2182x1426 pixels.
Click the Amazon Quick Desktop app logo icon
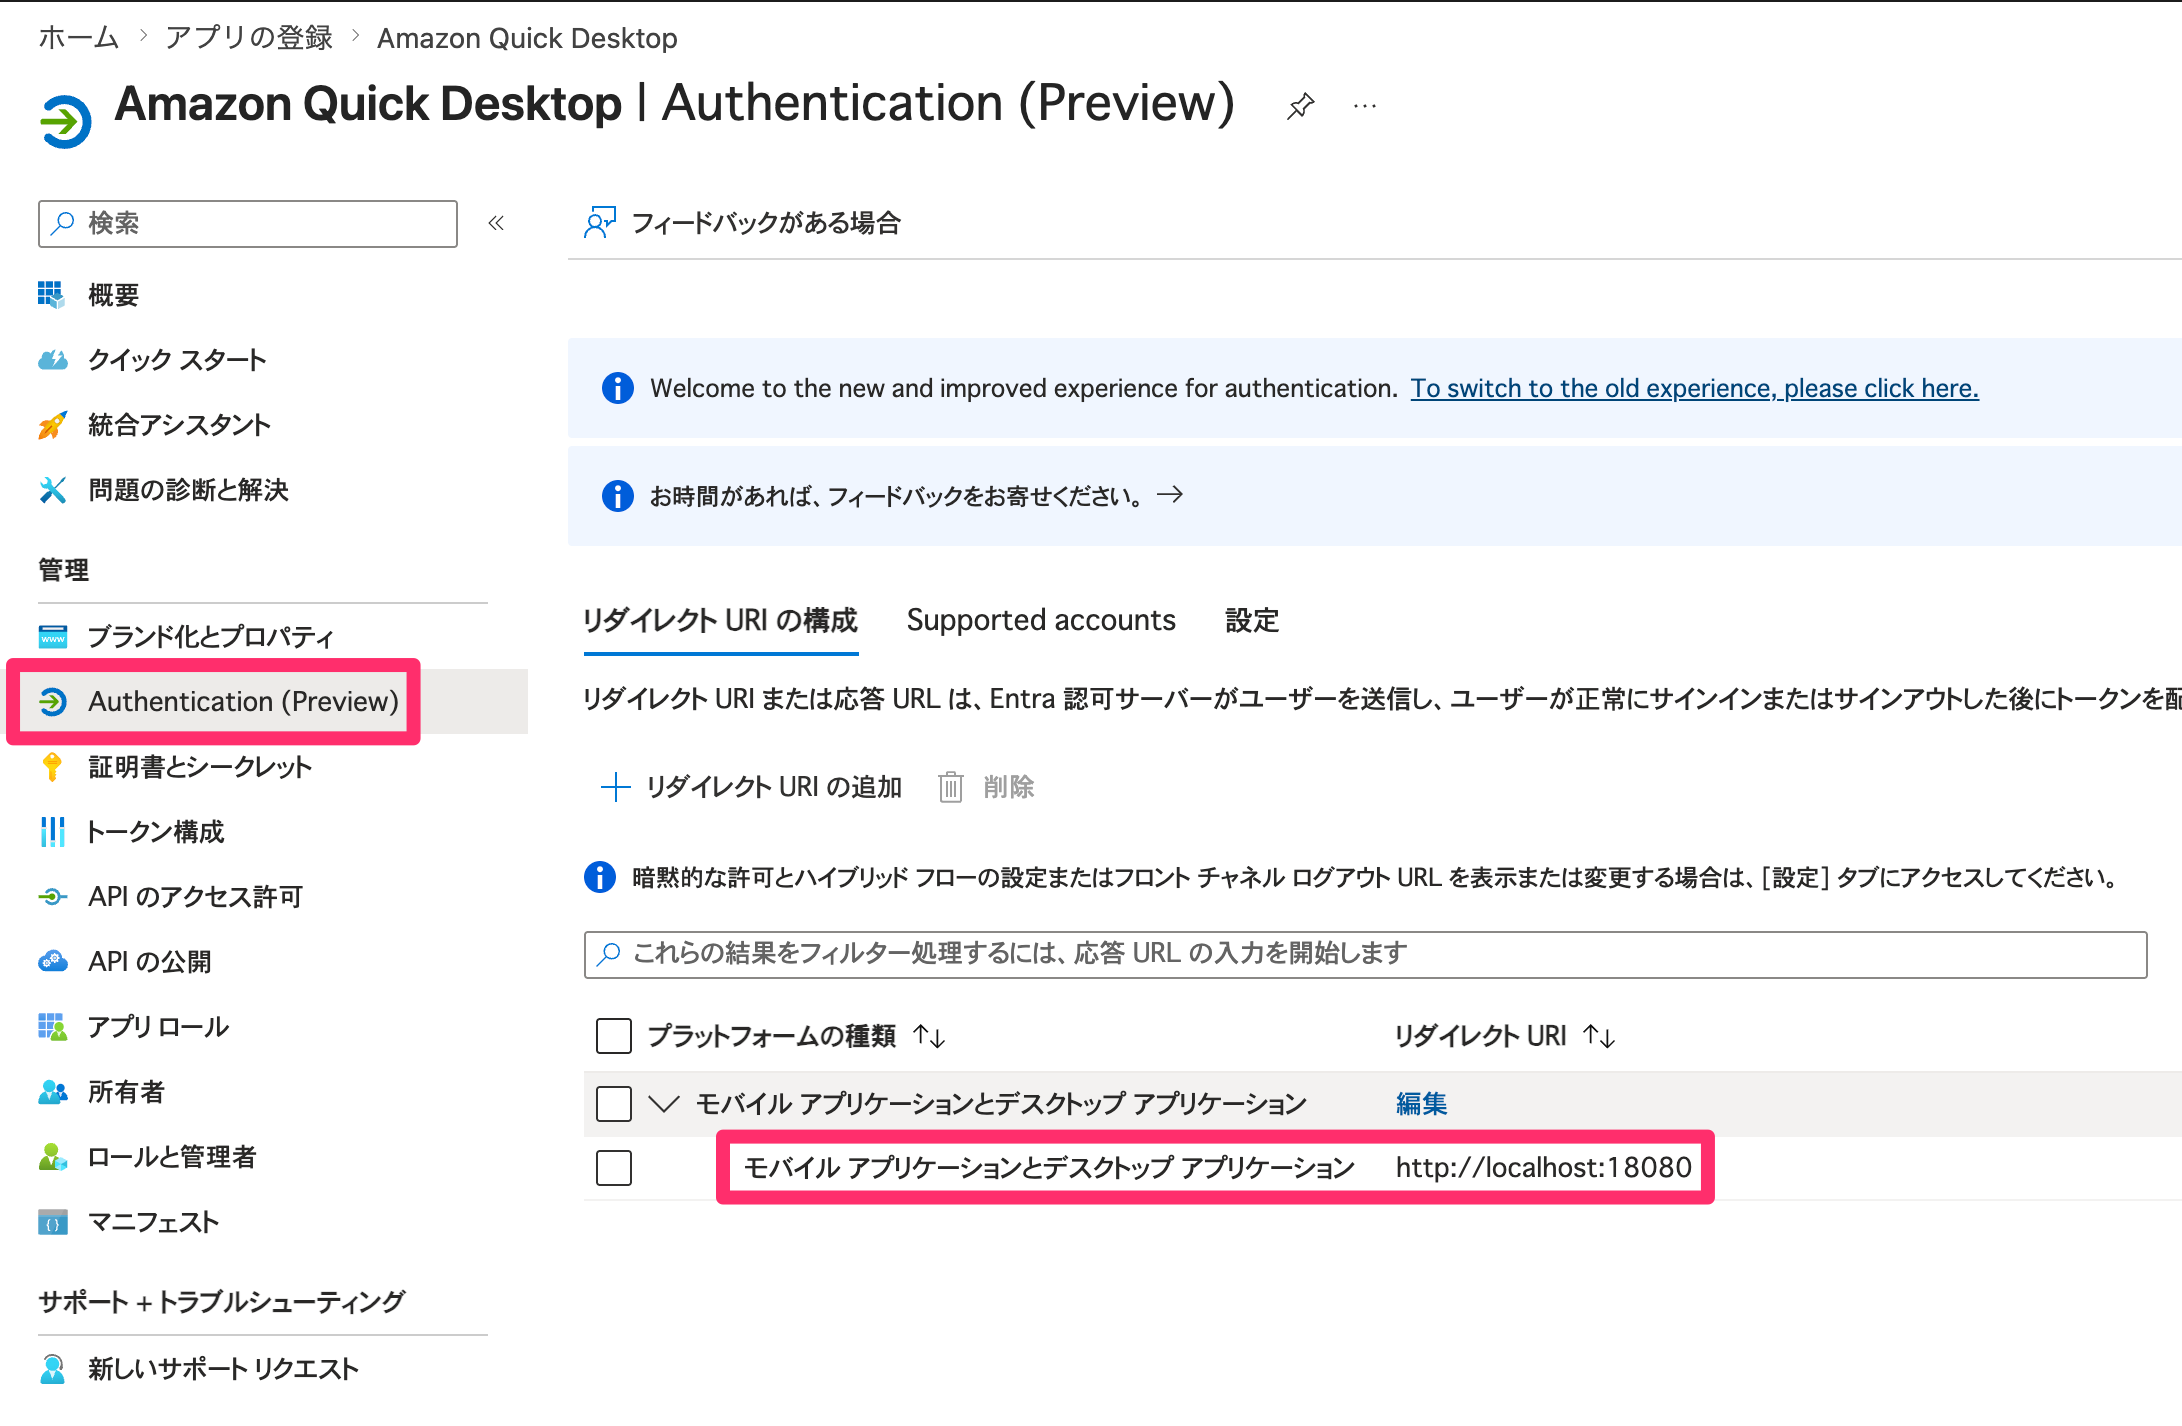click(66, 121)
